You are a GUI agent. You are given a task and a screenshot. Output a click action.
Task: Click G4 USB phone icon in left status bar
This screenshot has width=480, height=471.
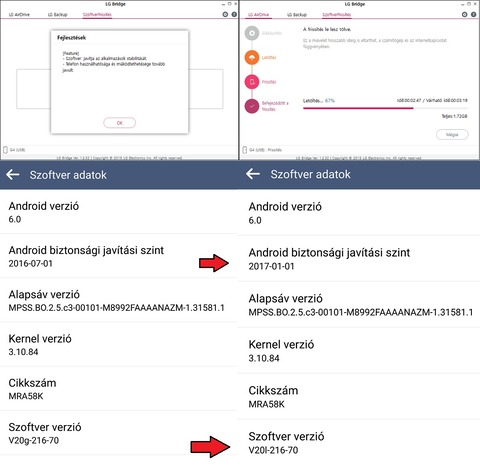click(5, 150)
